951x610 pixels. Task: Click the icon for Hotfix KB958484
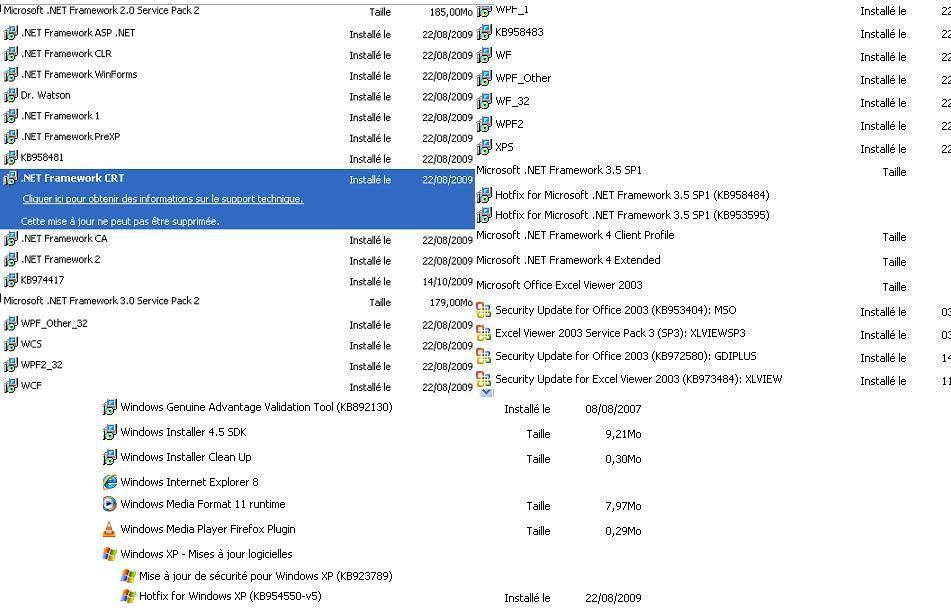point(484,195)
